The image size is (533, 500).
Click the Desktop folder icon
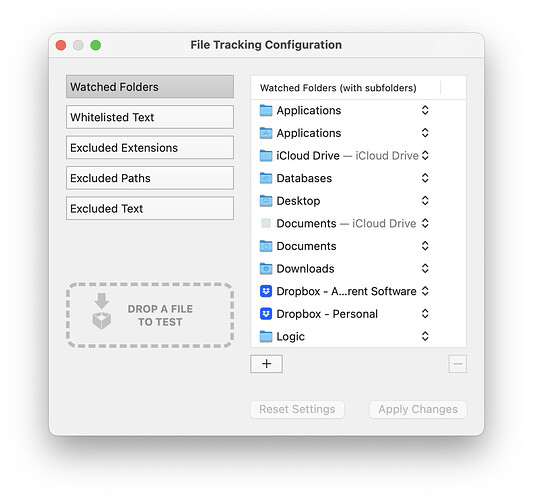pyautogui.click(x=266, y=201)
